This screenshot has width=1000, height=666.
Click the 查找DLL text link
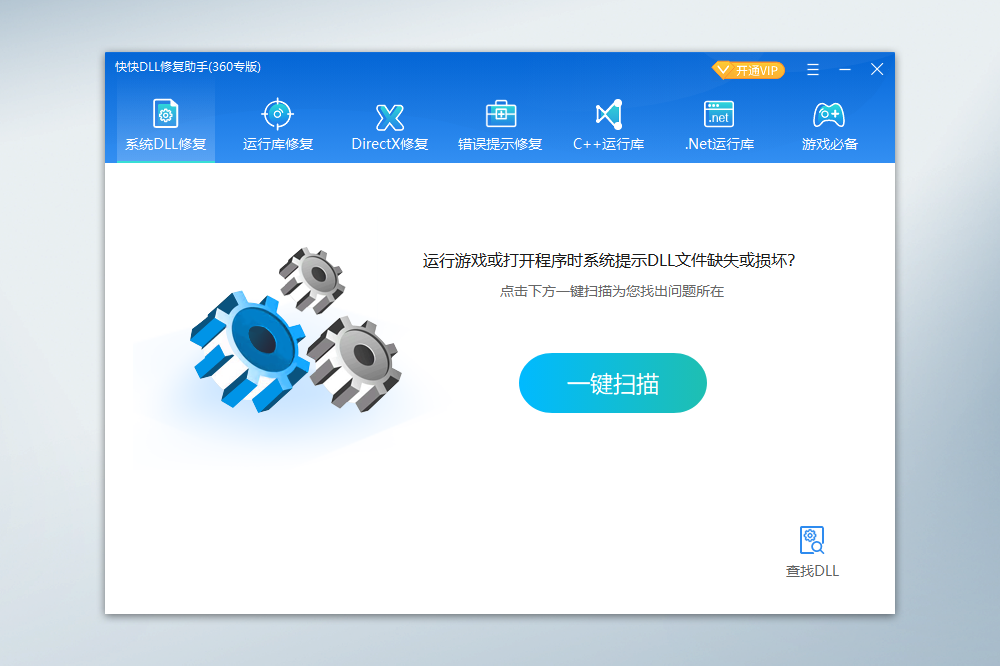coord(812,571)
